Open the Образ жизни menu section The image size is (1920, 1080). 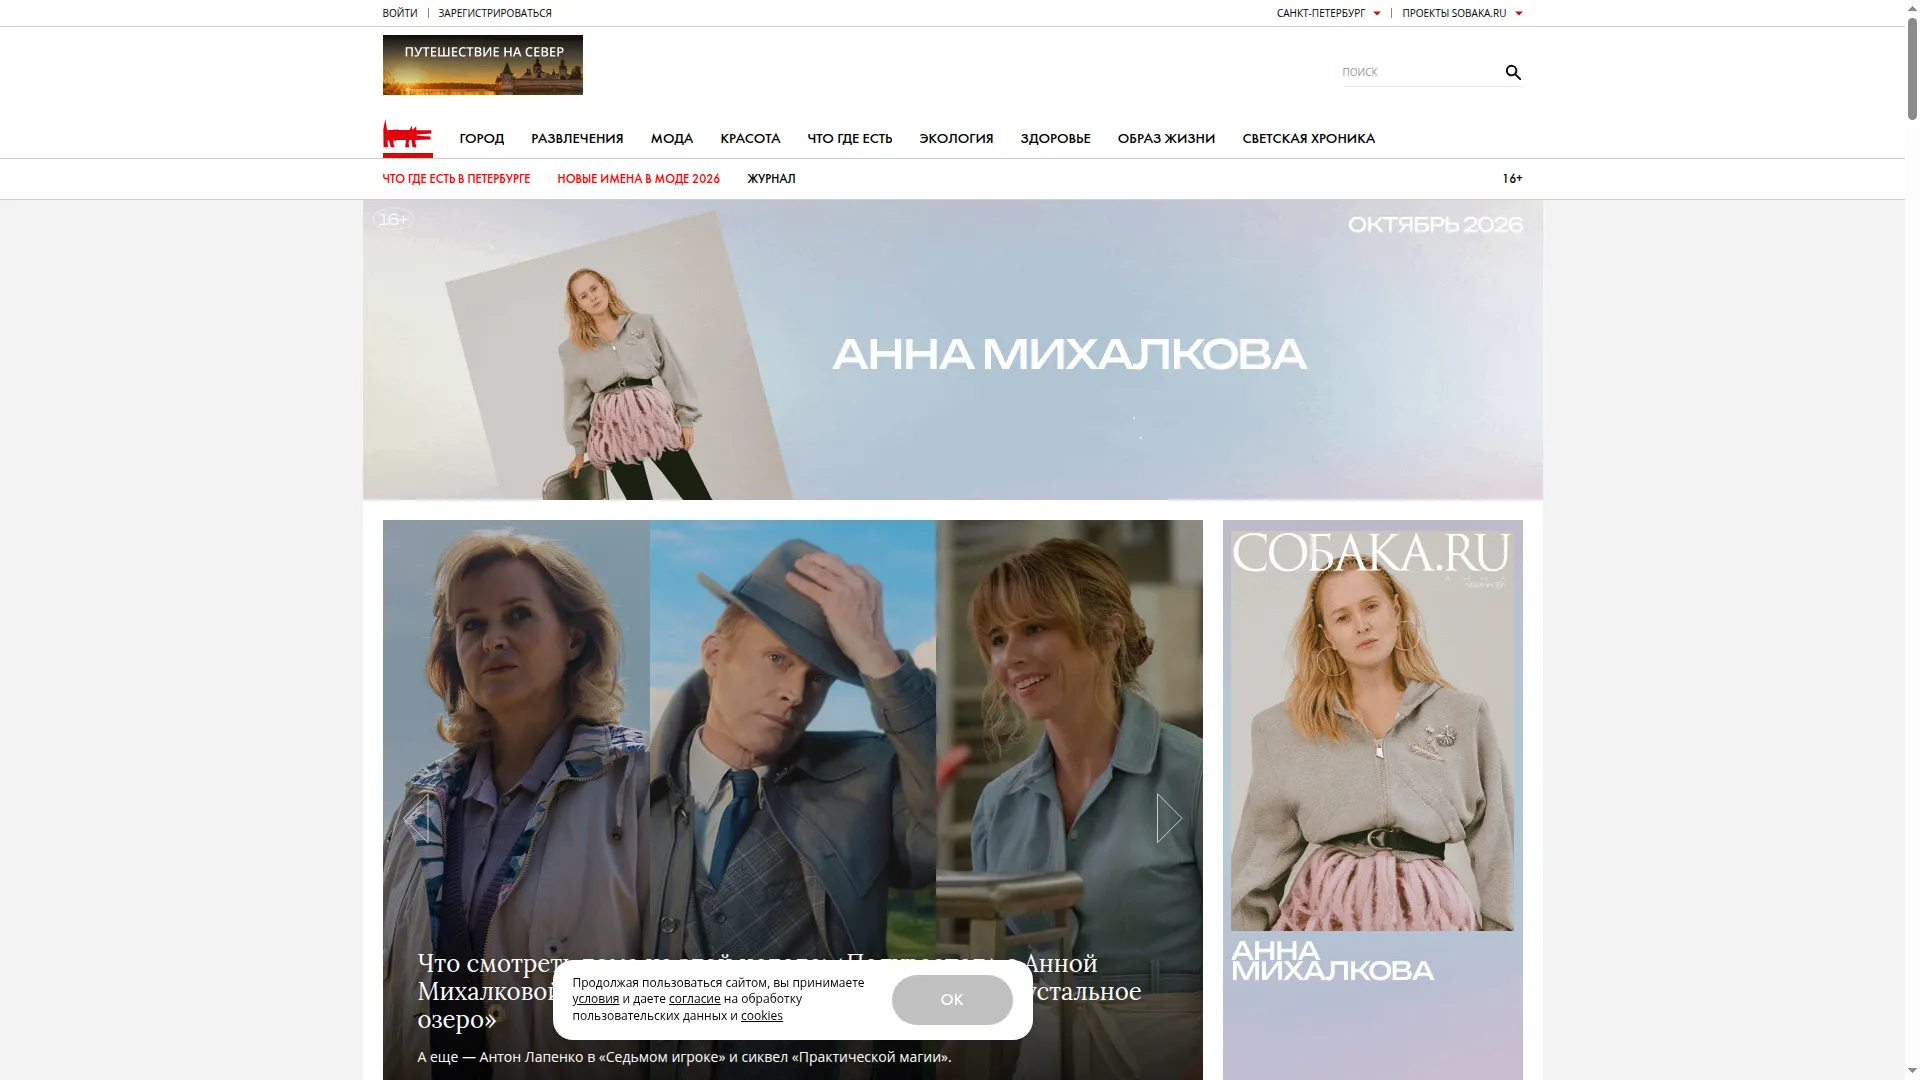click(1166, 138)
